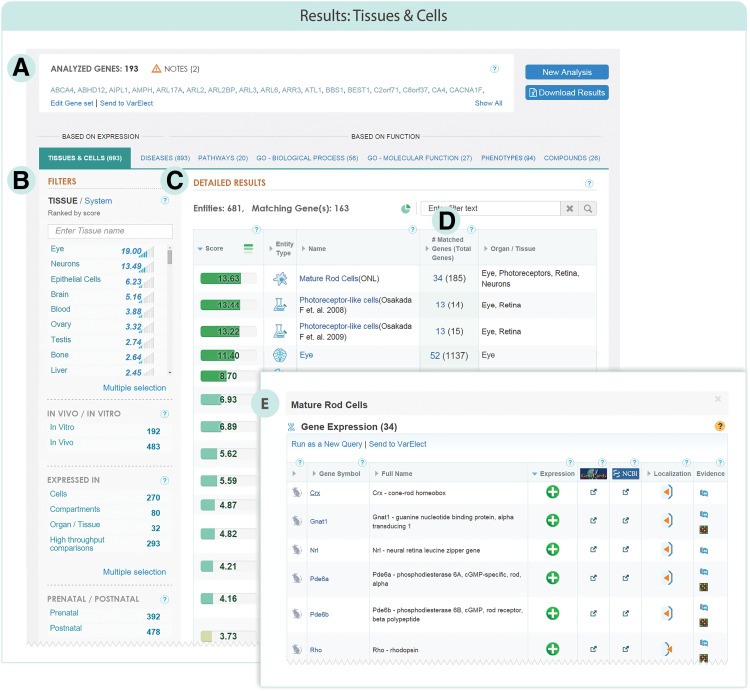Click the green plus Expression icon for Crx

(x=552, y=492)
